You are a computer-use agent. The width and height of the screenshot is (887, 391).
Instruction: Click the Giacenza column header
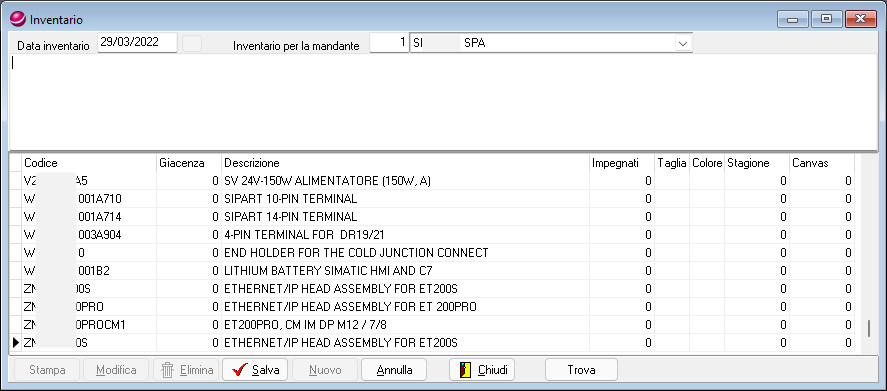pos(189,163)
